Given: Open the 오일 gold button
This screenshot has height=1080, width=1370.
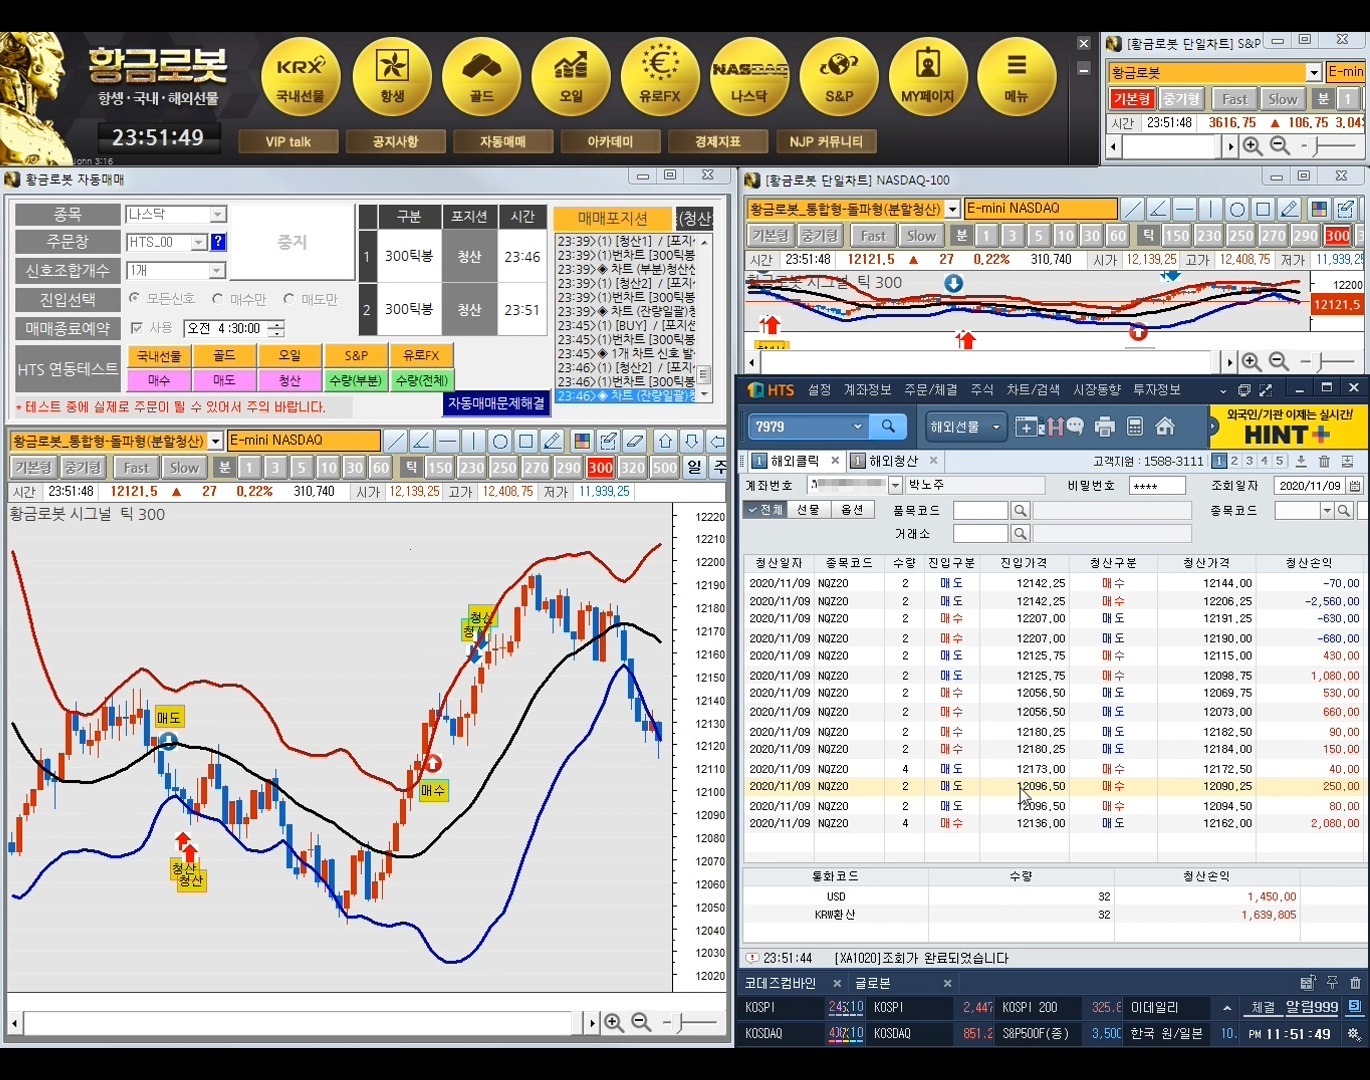Looking at the screenshot, I should tap(570, 77).
